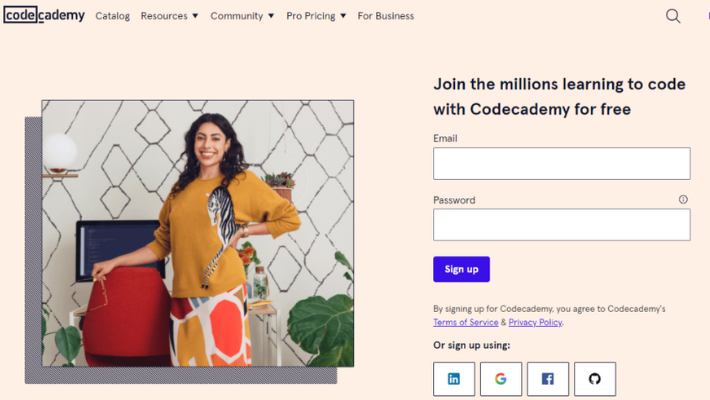Open the Catalog menu item

(112, 16)
